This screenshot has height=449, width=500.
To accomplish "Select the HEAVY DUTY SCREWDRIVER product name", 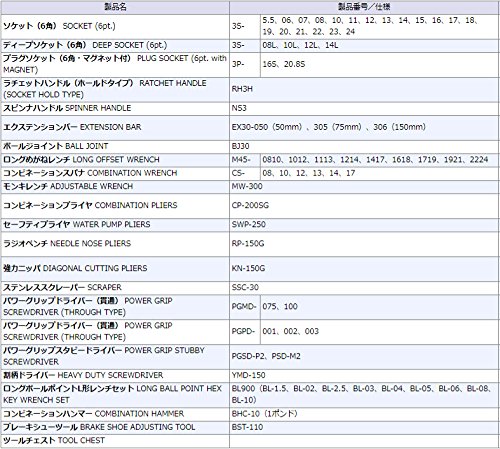I will tap(115, 376).
